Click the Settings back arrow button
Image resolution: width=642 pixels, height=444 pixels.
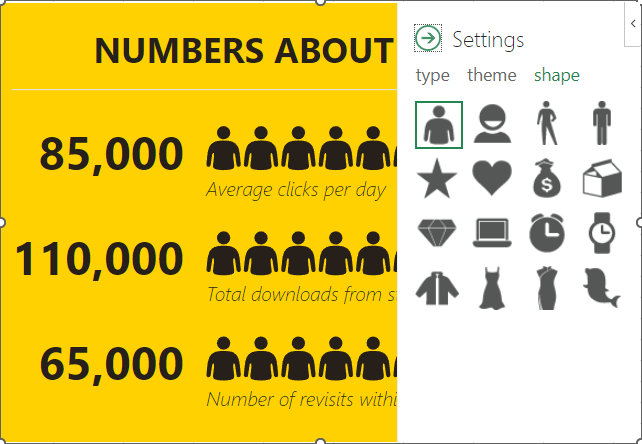[427, 38]
